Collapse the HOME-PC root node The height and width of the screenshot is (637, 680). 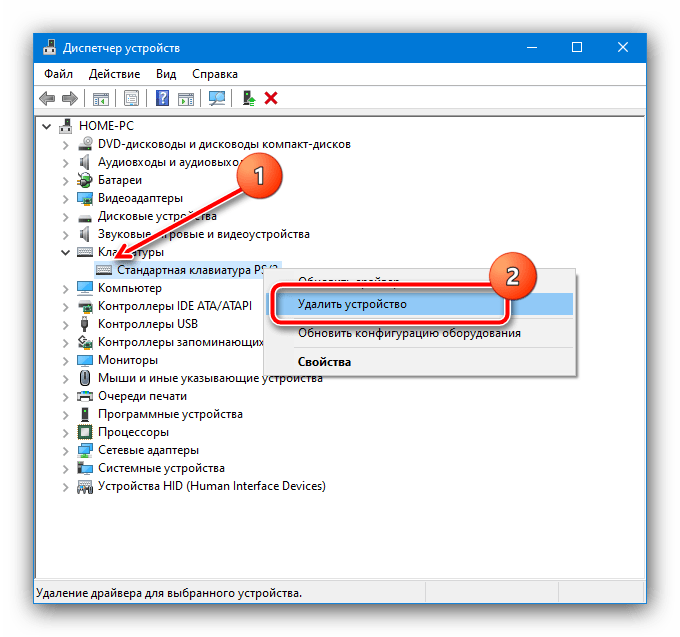46,127
